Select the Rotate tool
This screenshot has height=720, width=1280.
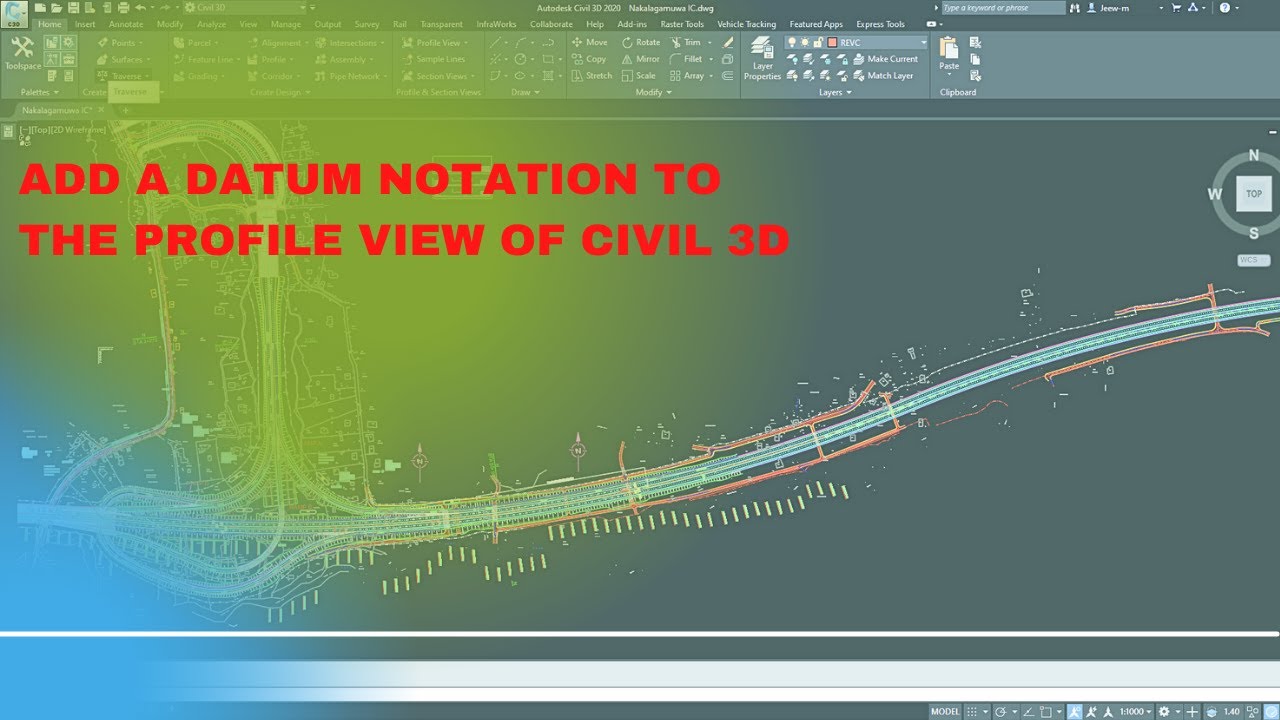[640, 42]
